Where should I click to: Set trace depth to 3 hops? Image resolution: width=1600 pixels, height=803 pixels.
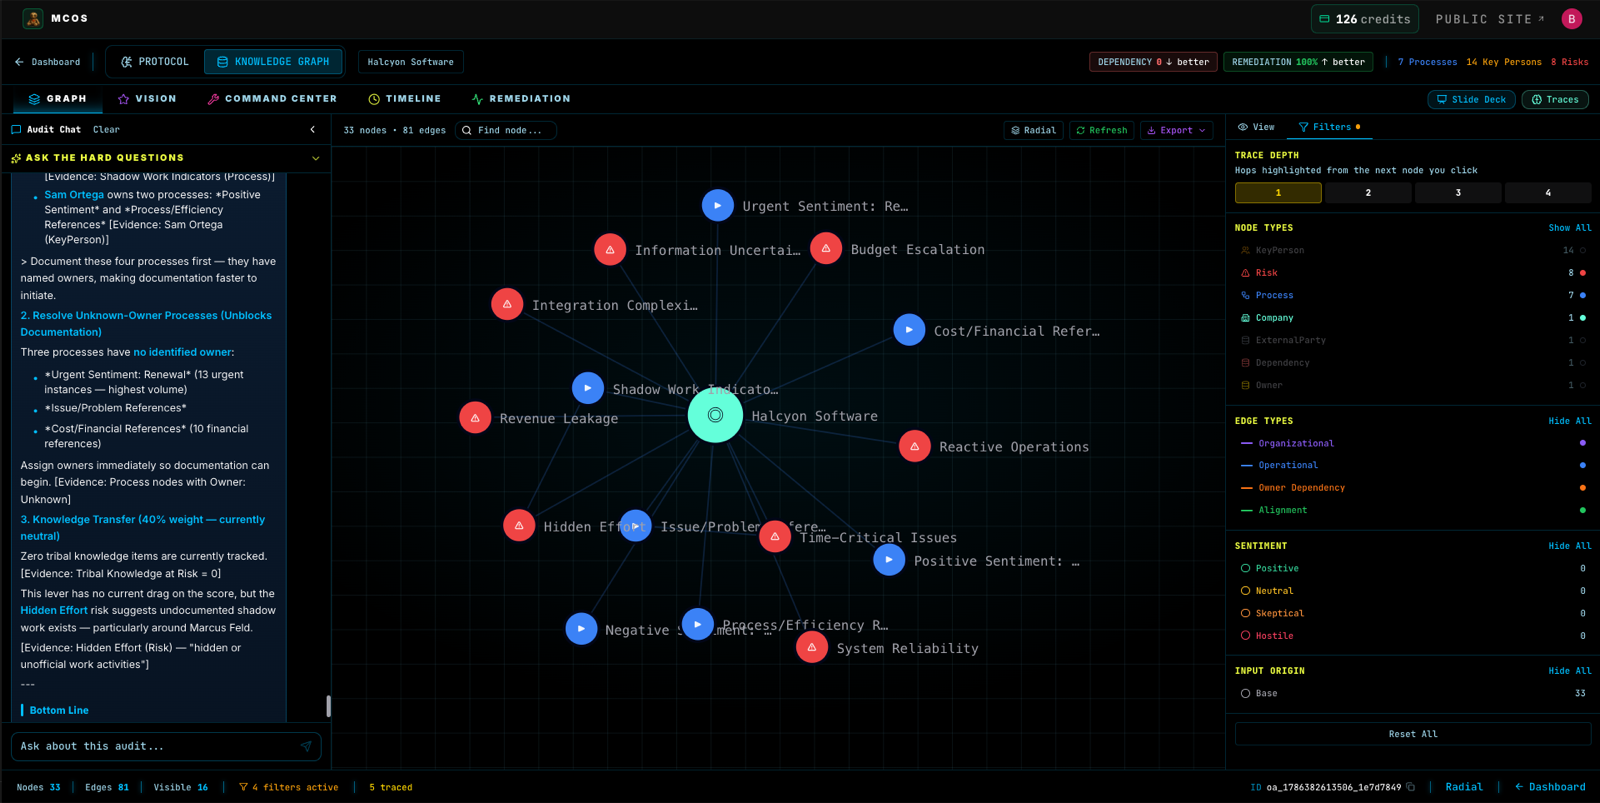[x=1458, y=193]
